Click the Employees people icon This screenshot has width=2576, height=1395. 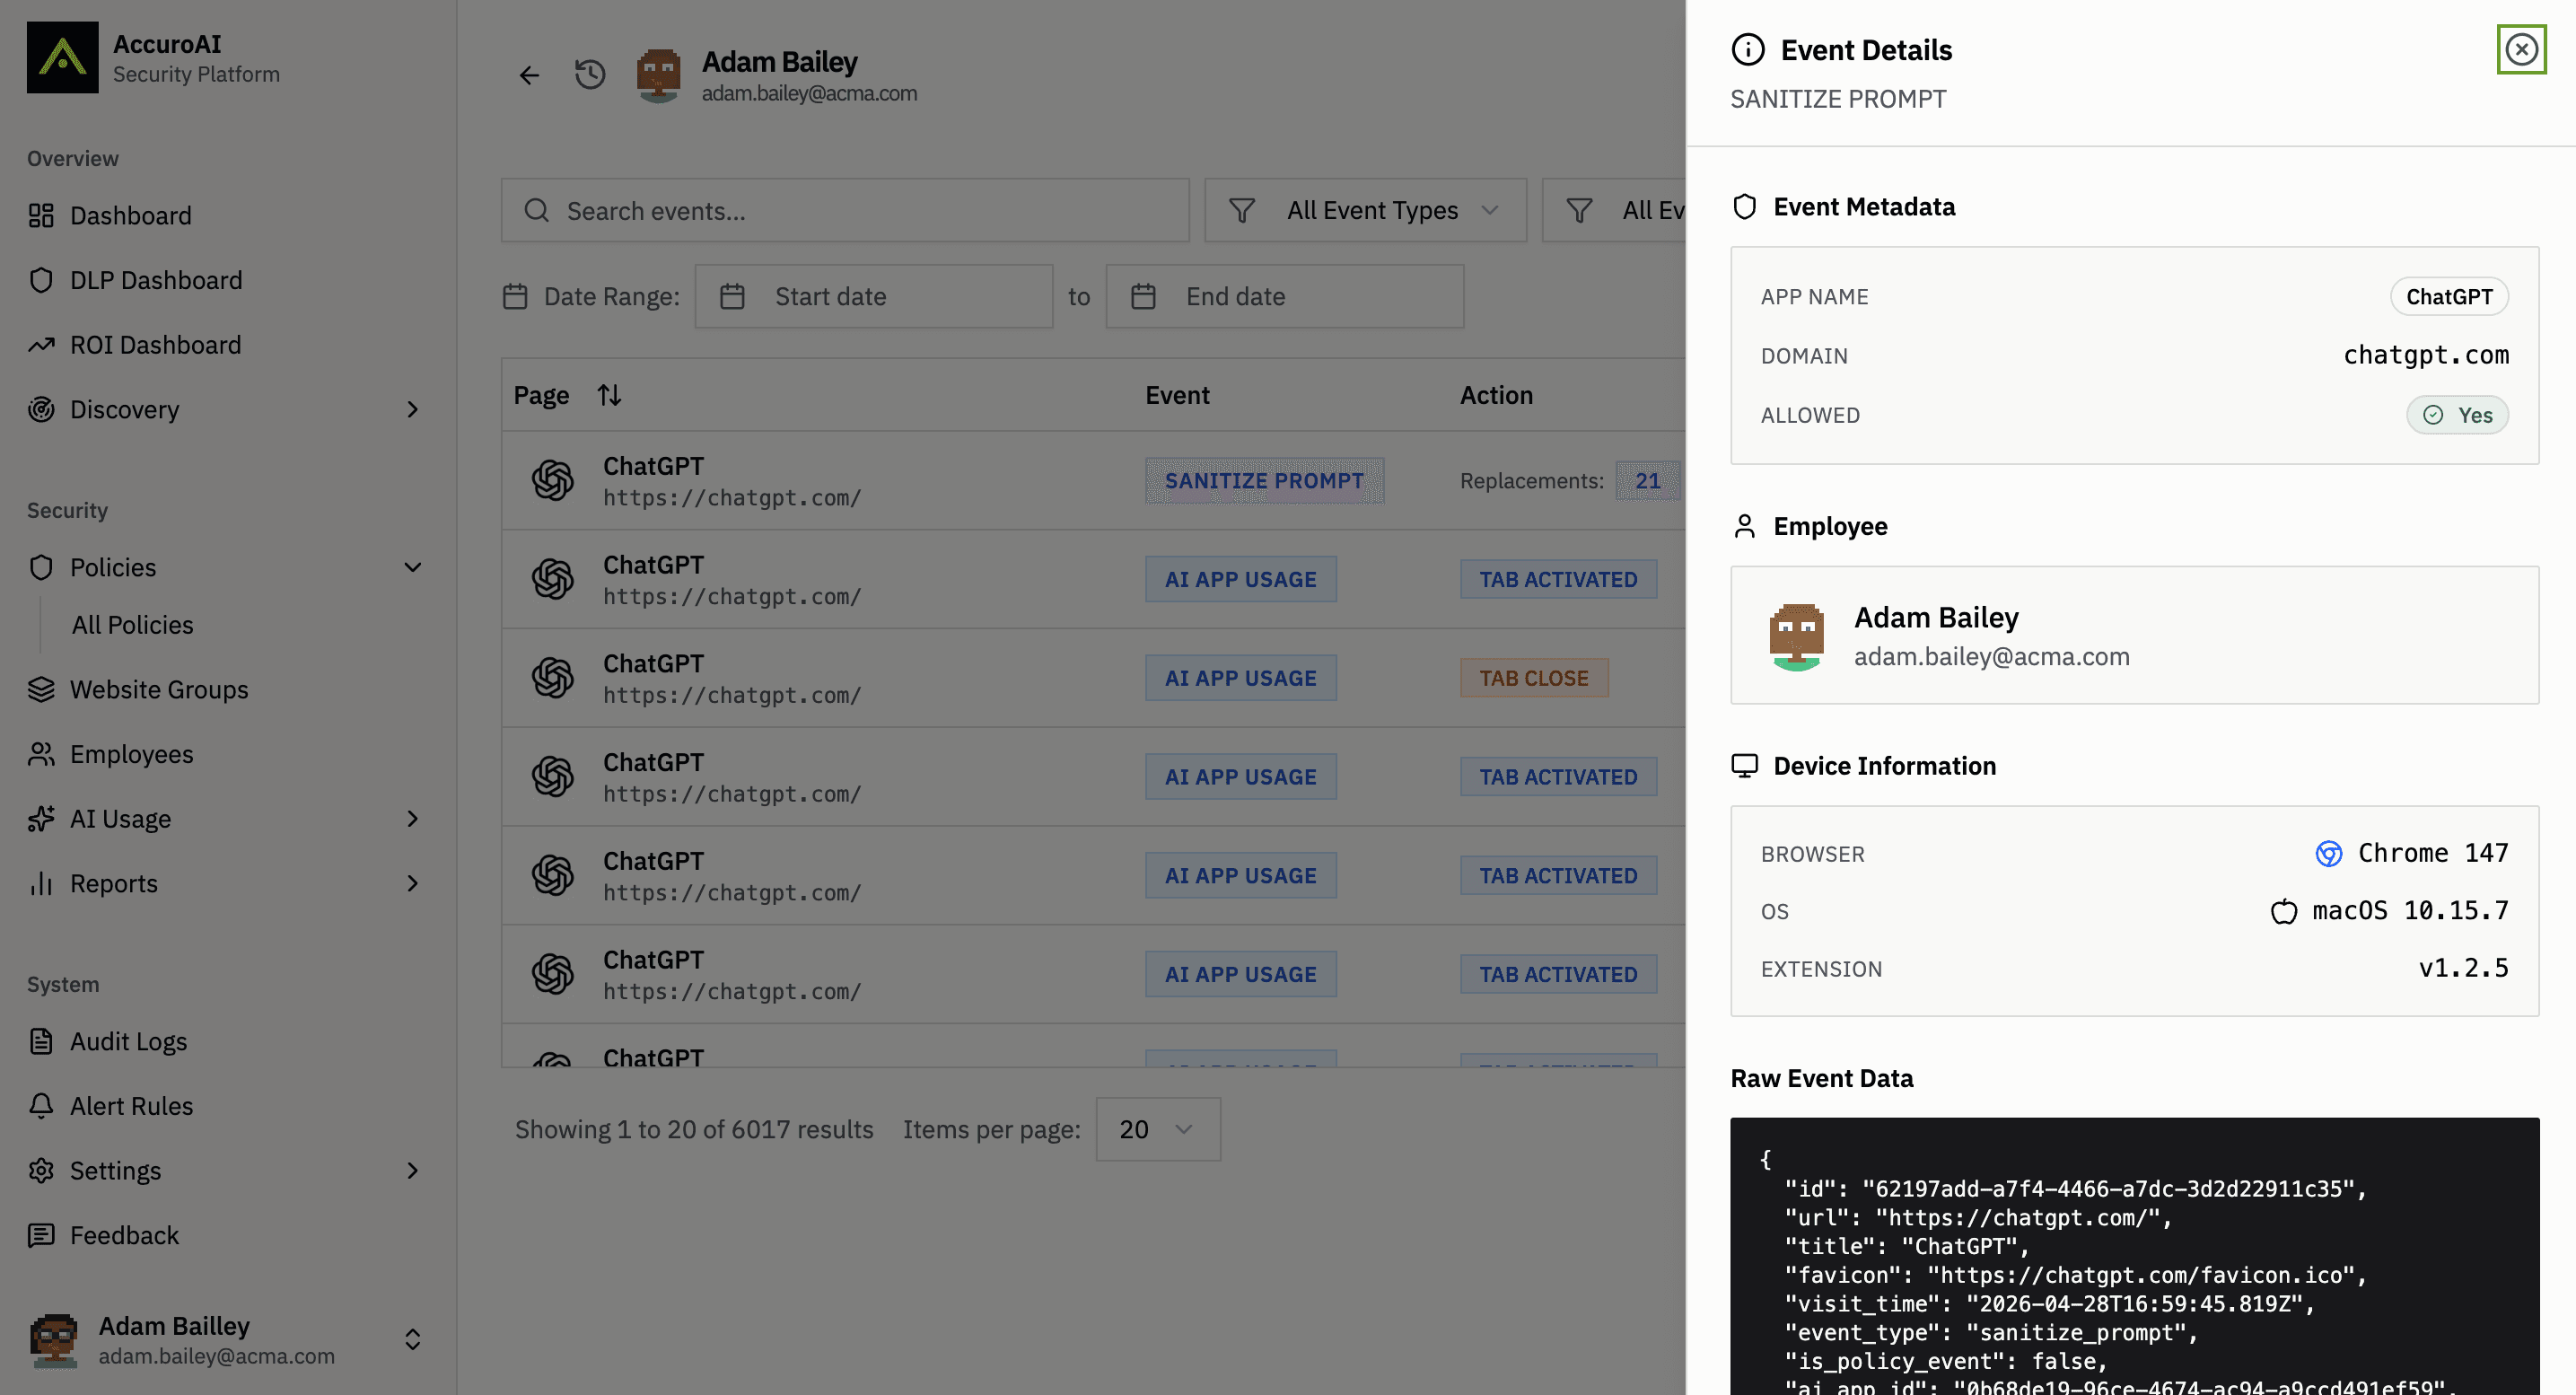pos(41,754)
